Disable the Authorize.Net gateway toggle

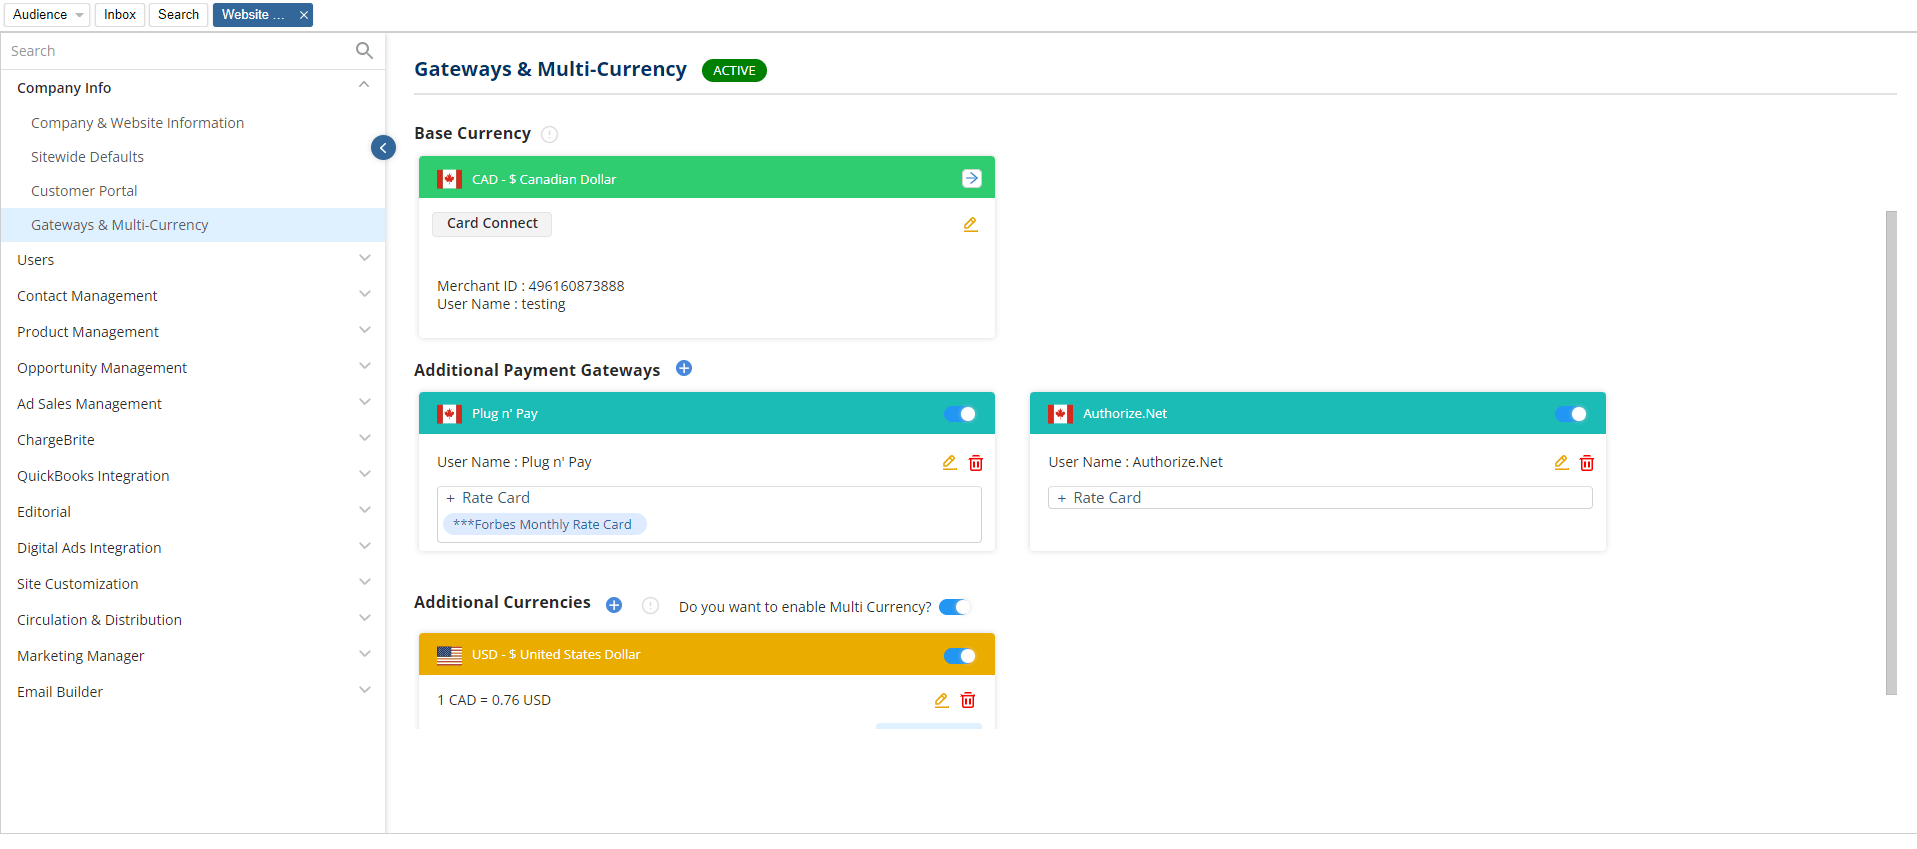coord(1571,414)
